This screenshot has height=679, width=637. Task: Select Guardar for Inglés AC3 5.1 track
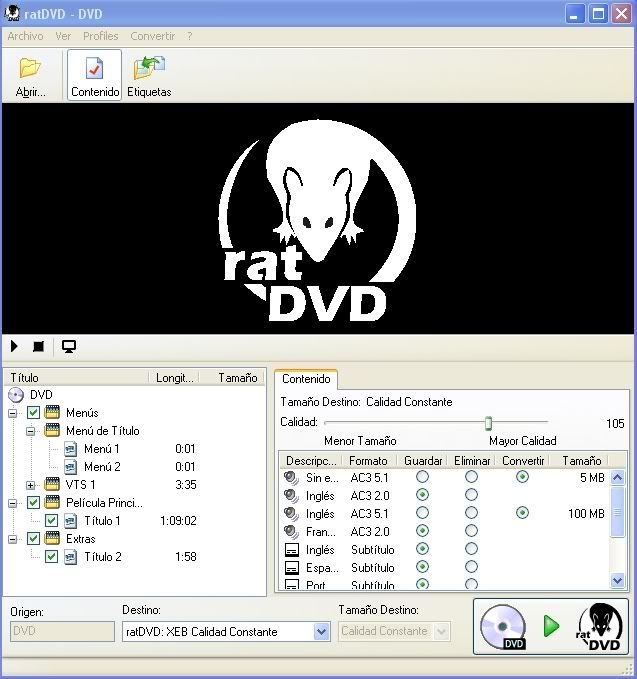[x=422, y=513]
